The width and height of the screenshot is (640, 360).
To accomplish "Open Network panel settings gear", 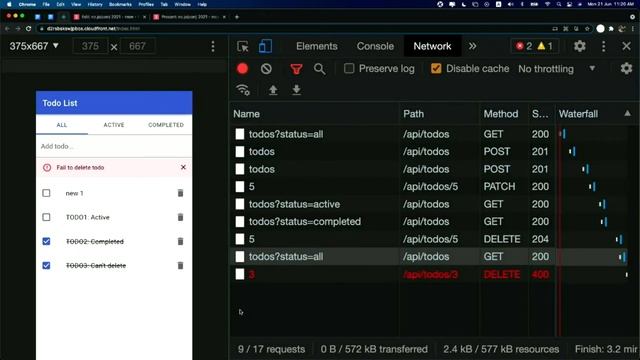I will pos(626,69).
